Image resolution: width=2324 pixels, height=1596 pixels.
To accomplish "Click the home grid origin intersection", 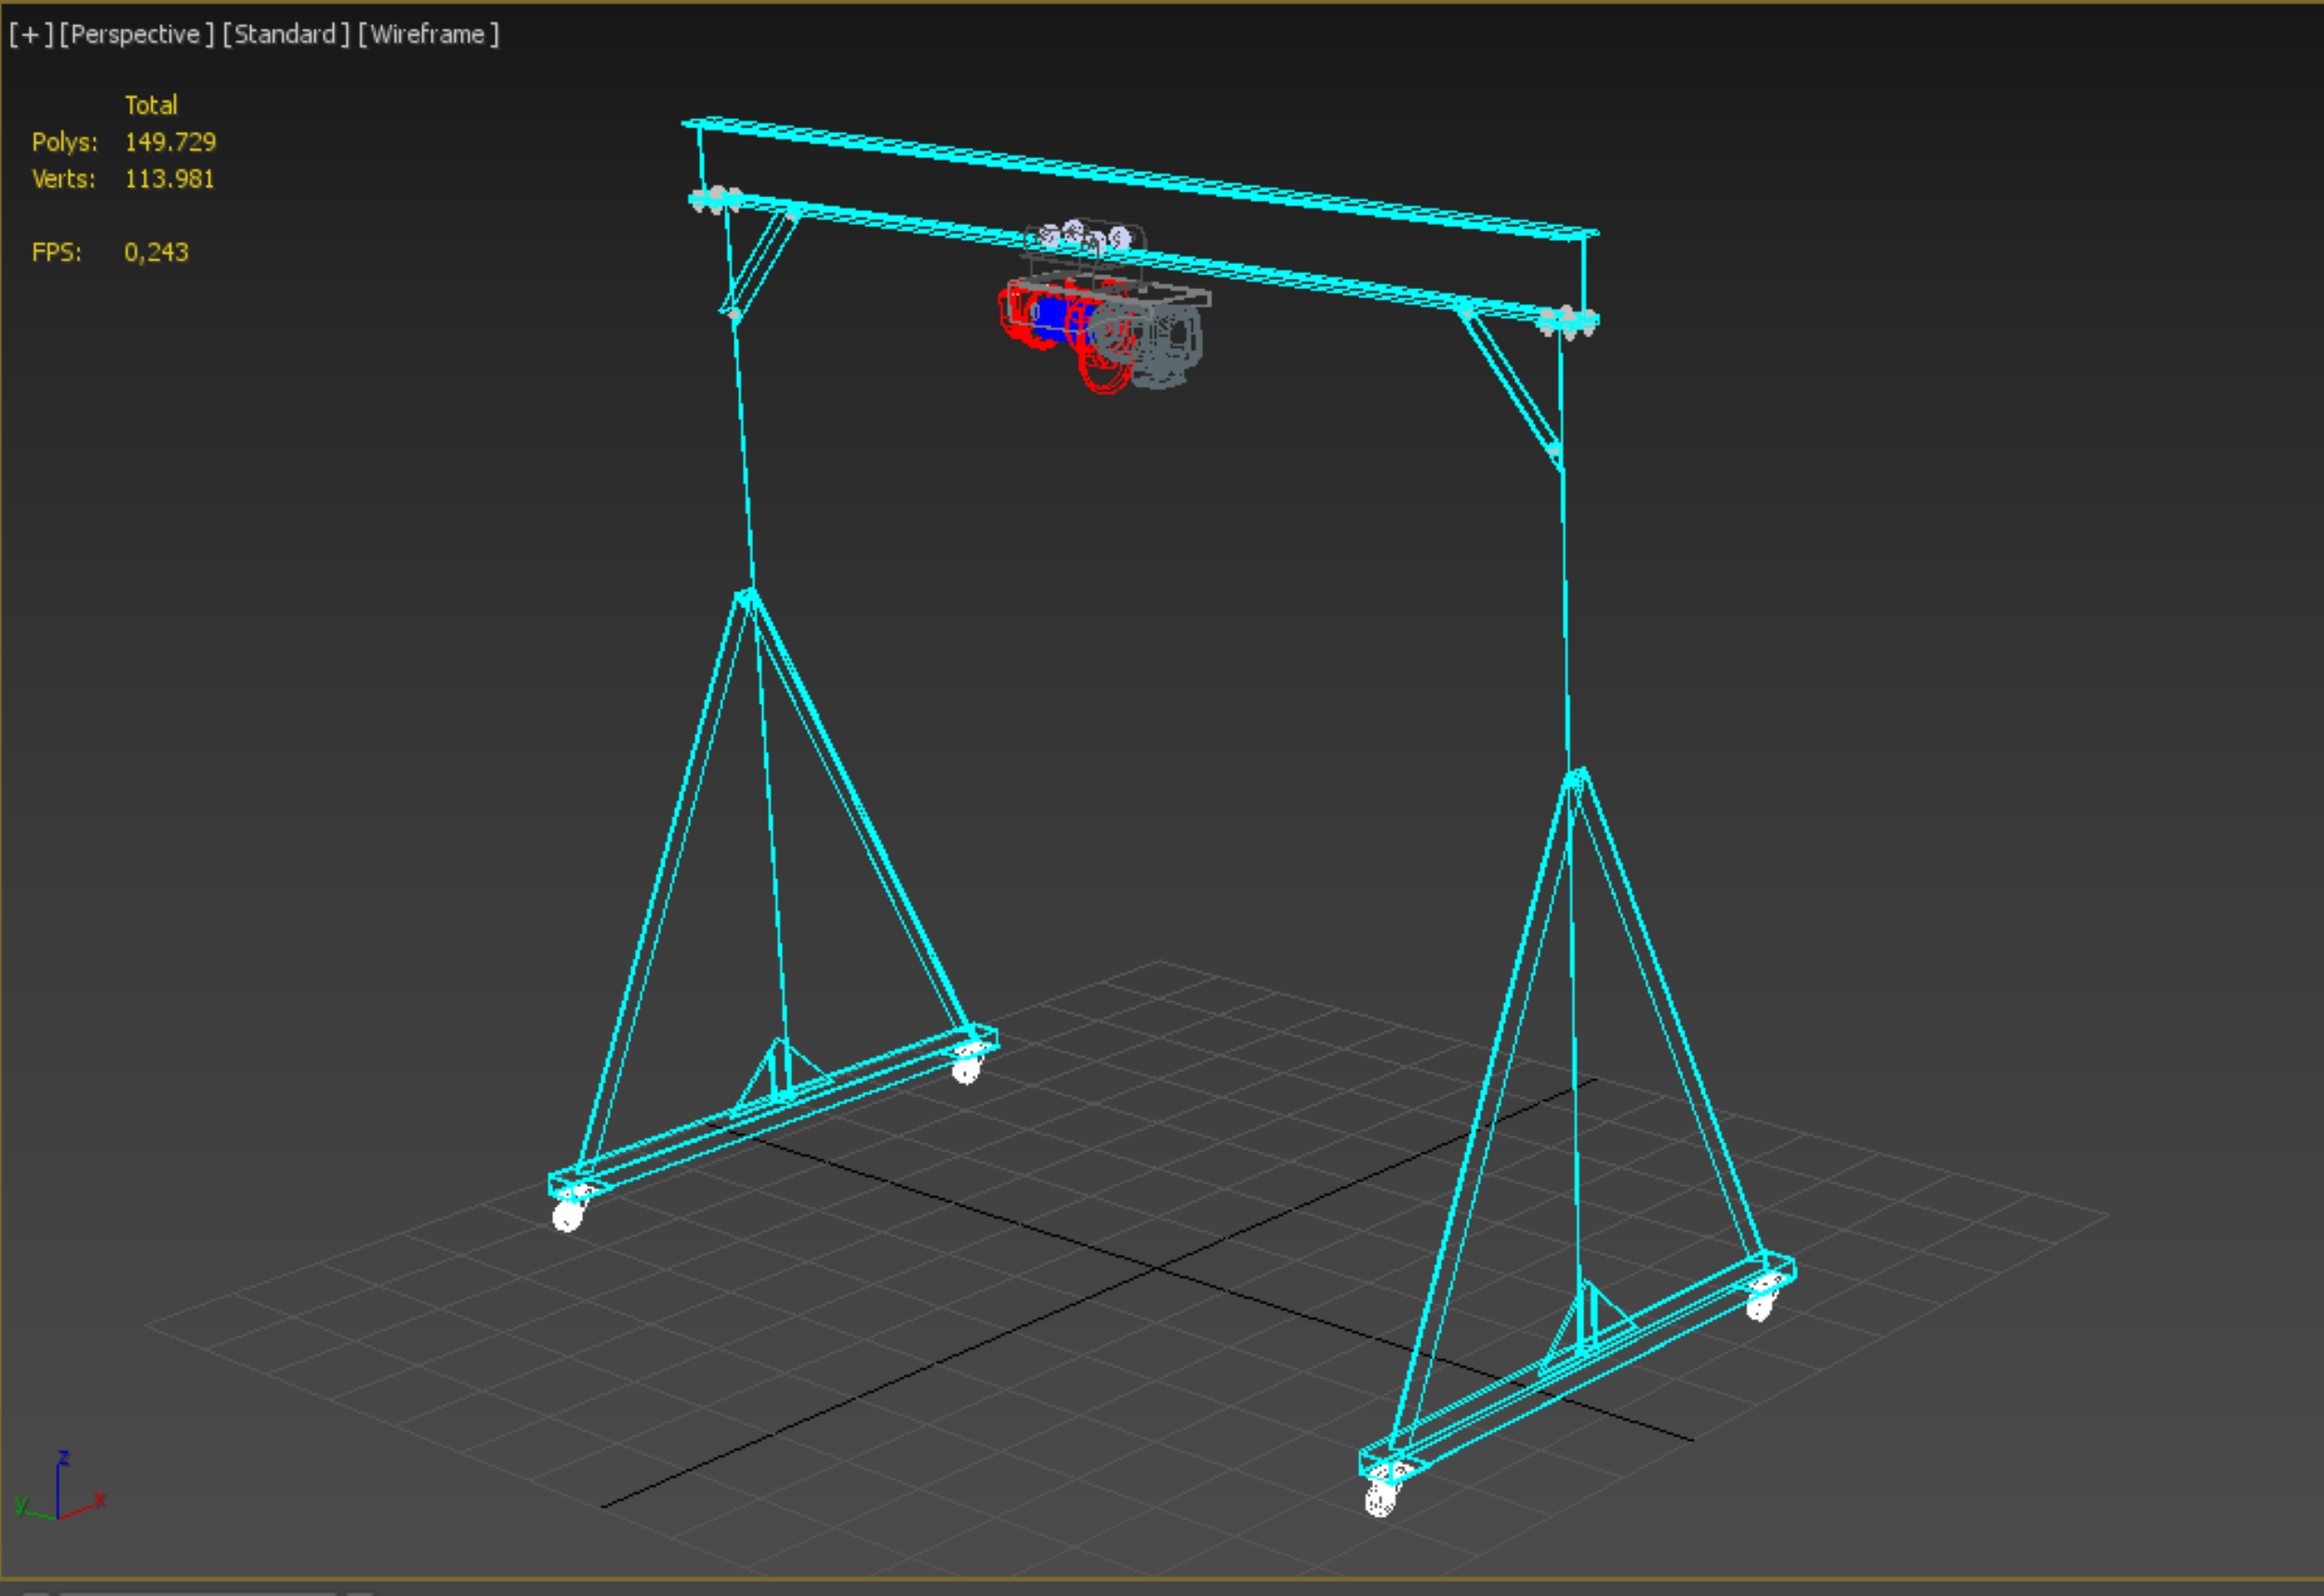I will point(1157,1269).
